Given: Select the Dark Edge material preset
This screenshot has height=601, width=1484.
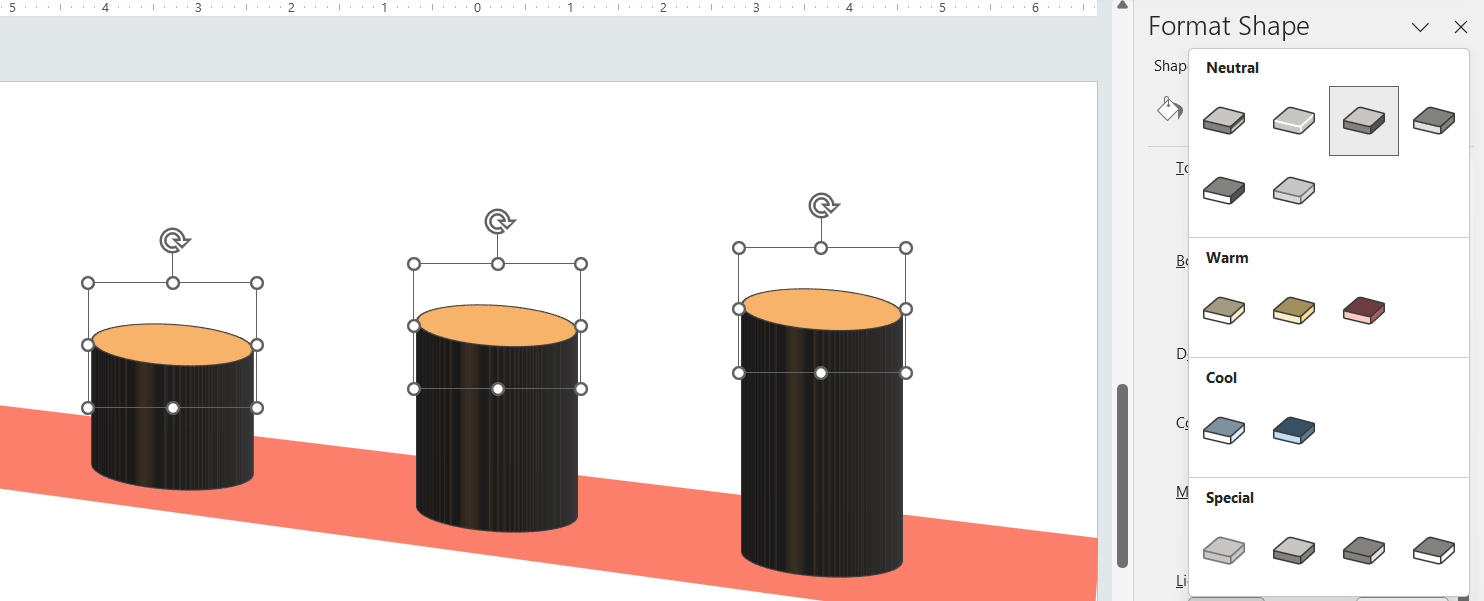Looking at the screenshot, I should pyautogui.click(x=1224, y=190).
